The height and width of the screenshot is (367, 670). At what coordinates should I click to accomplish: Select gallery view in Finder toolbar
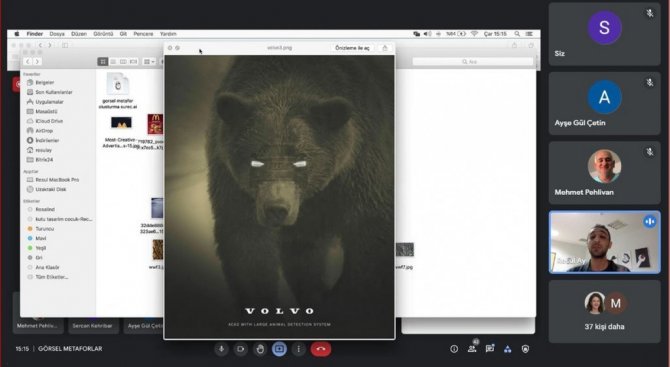coord(133,62)
